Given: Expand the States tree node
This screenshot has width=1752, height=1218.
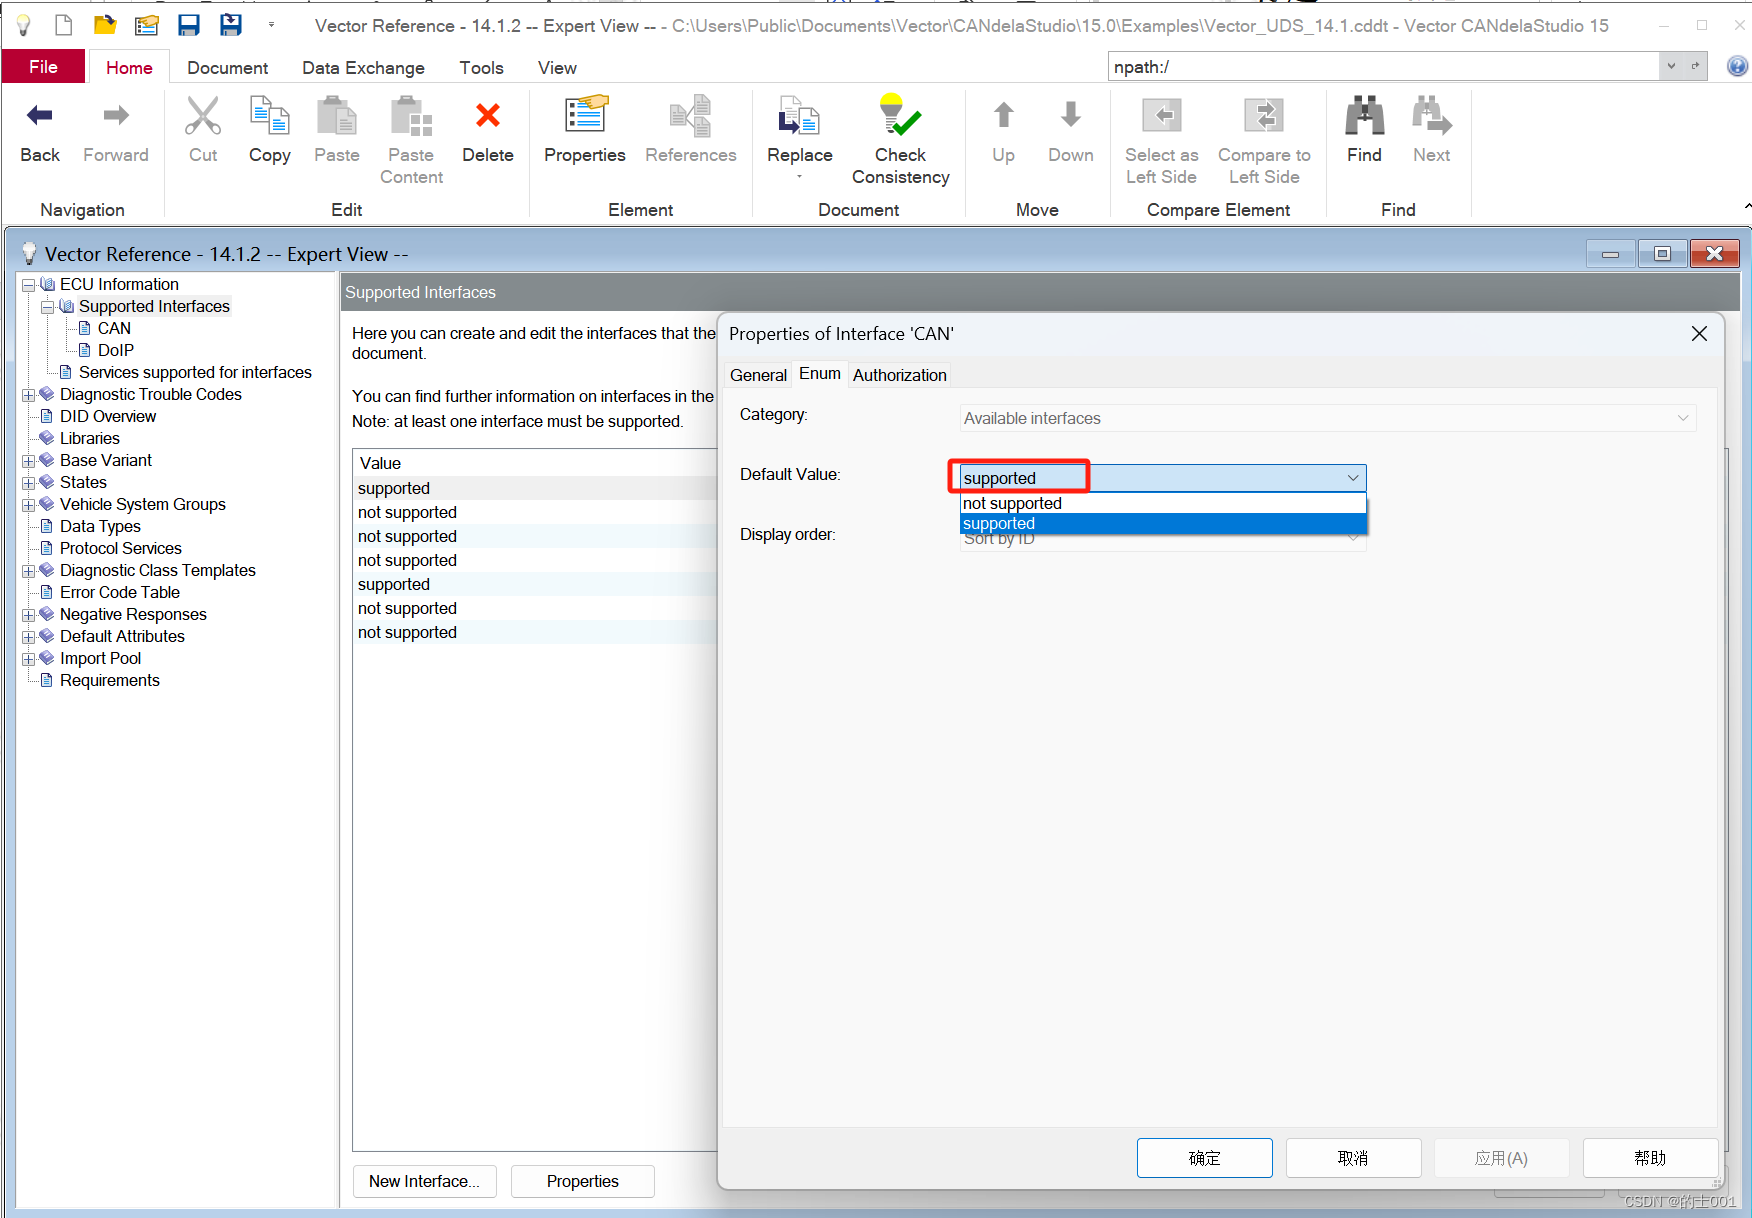Looking at the screenshot, I should 29,483.
